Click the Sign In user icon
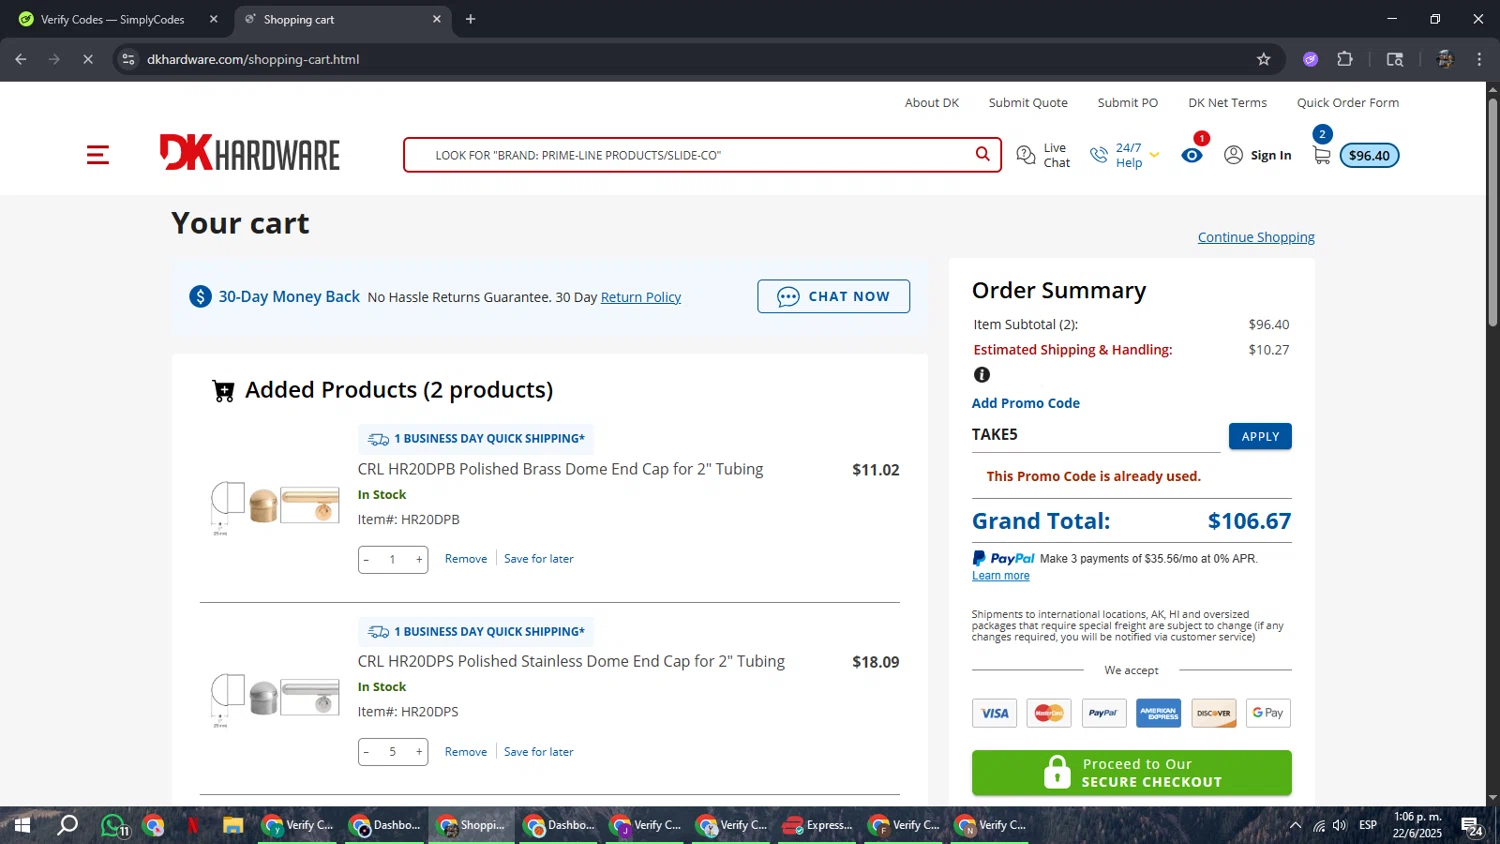Image resolution: width=1500 pixels, height=844 pixels. click(1234, 155)
